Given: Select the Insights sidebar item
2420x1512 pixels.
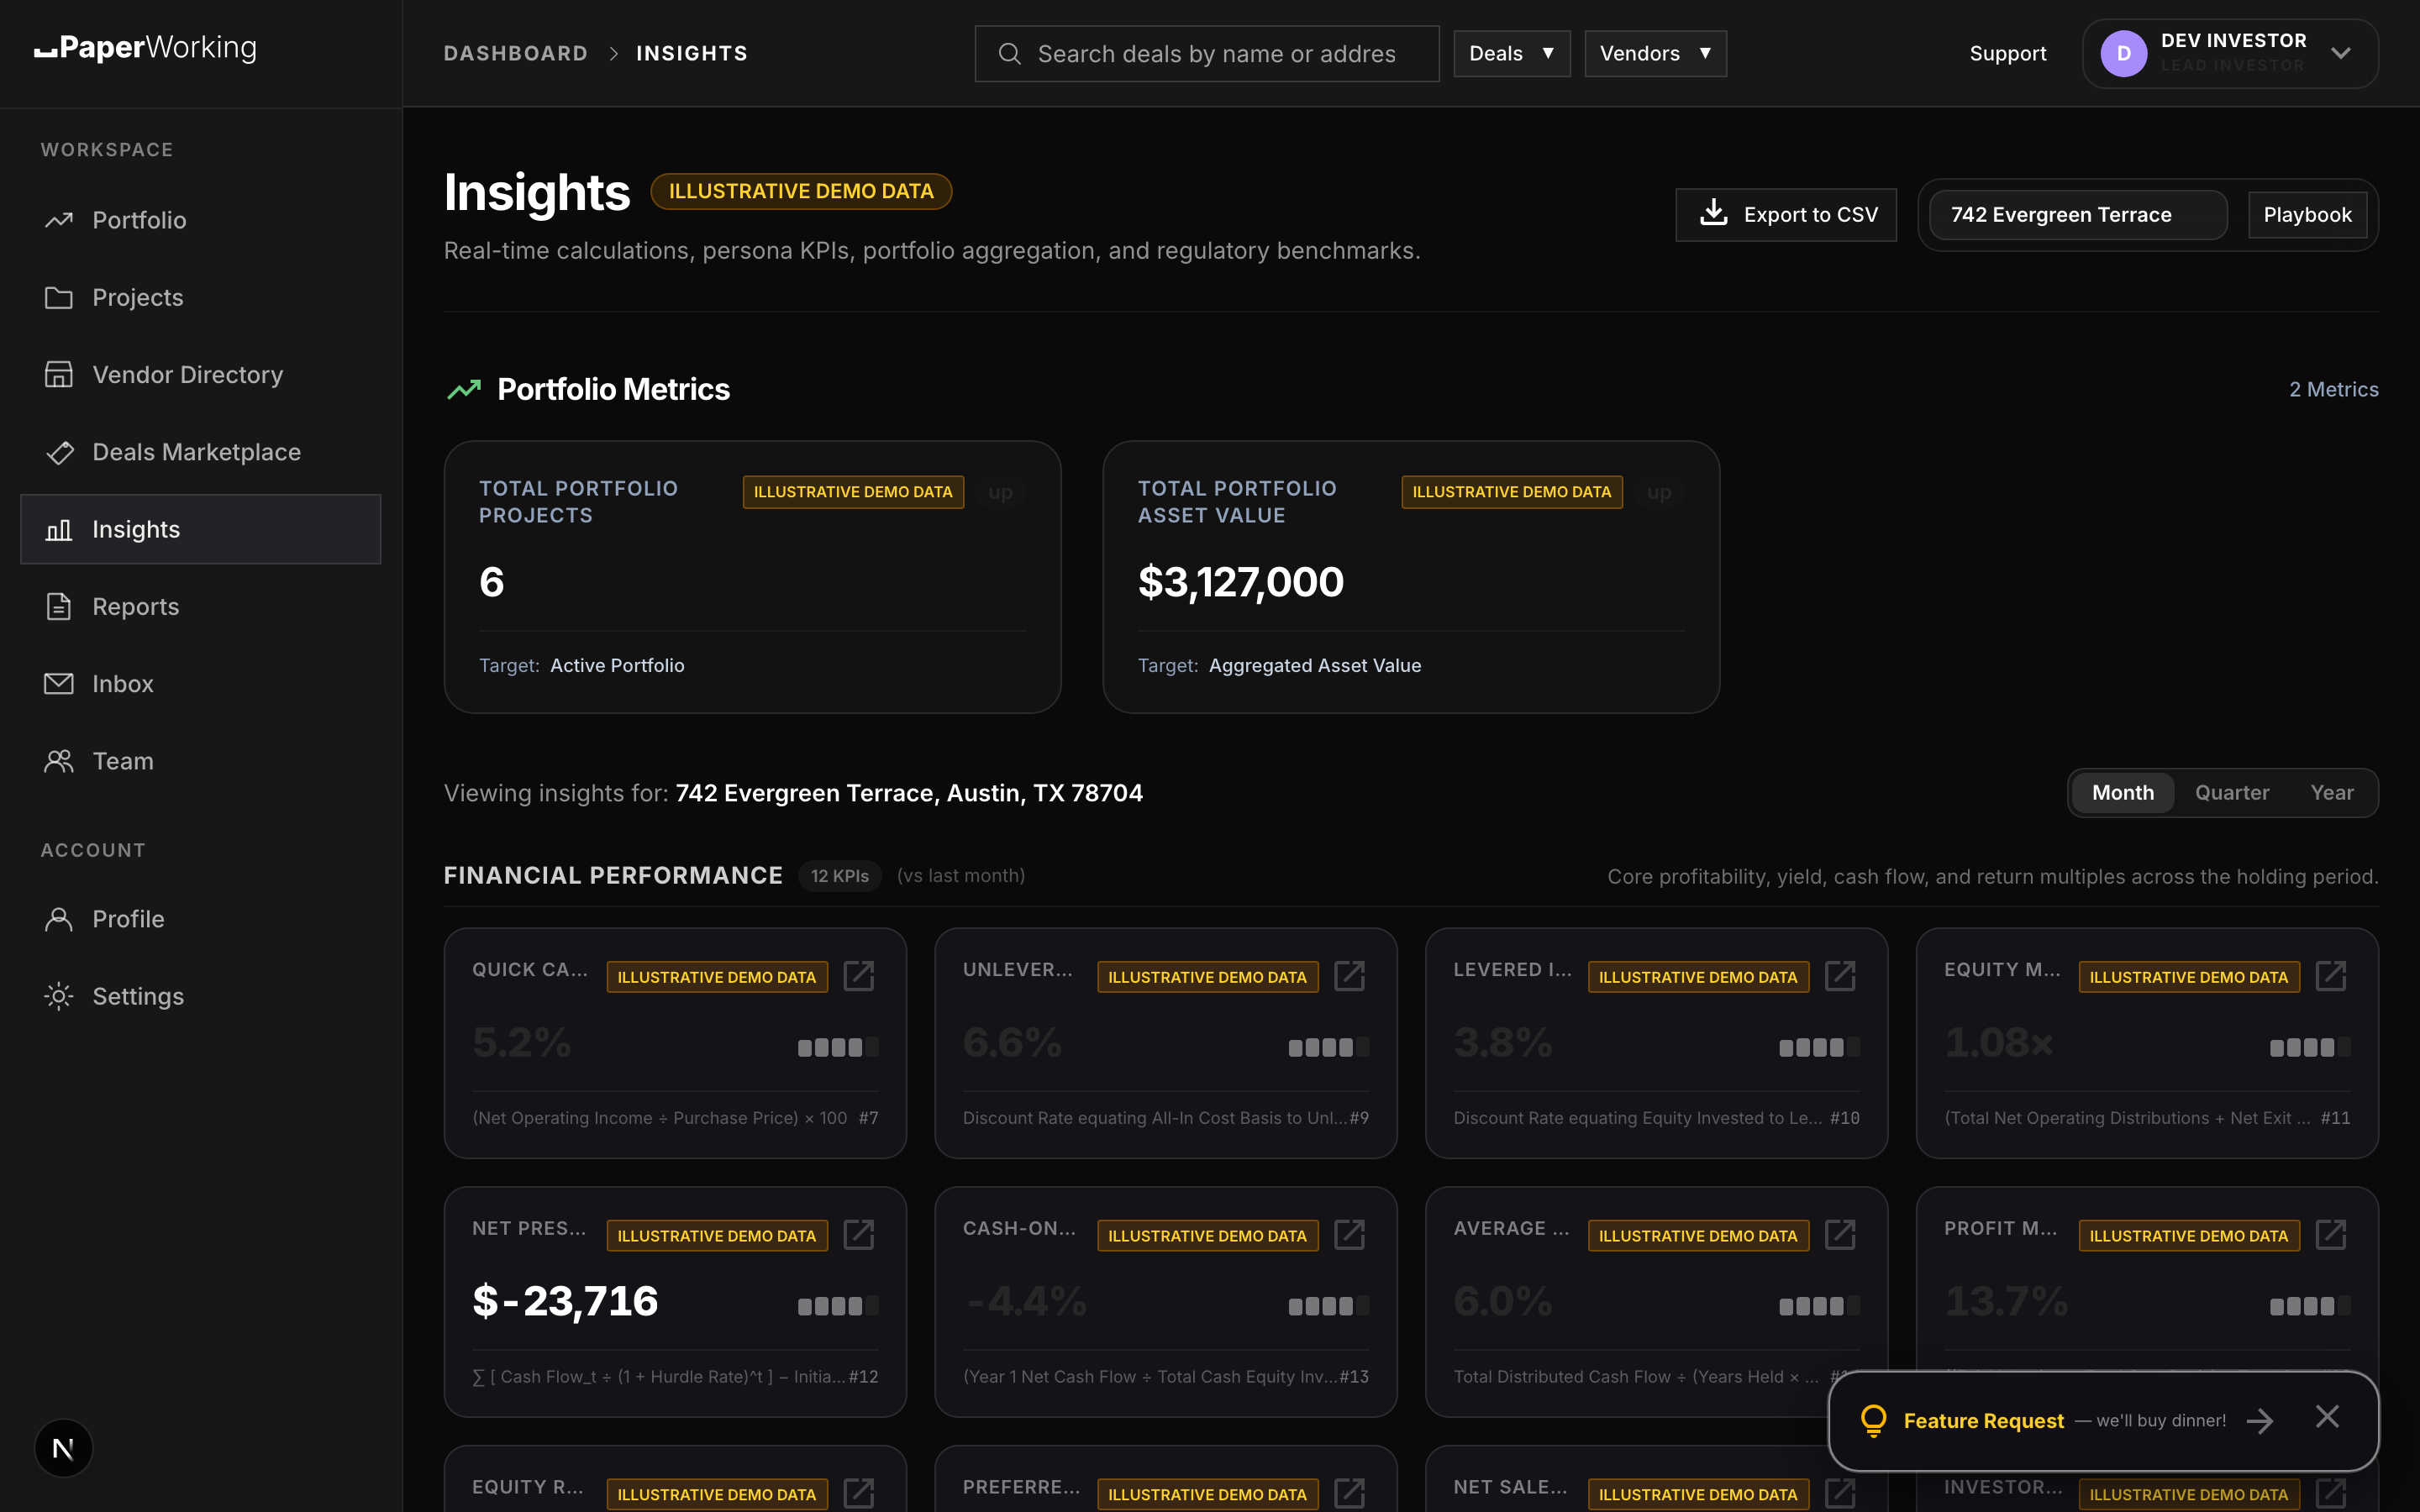Looking at the screenshot, I should pyautogui.click(x=200, y=529).
